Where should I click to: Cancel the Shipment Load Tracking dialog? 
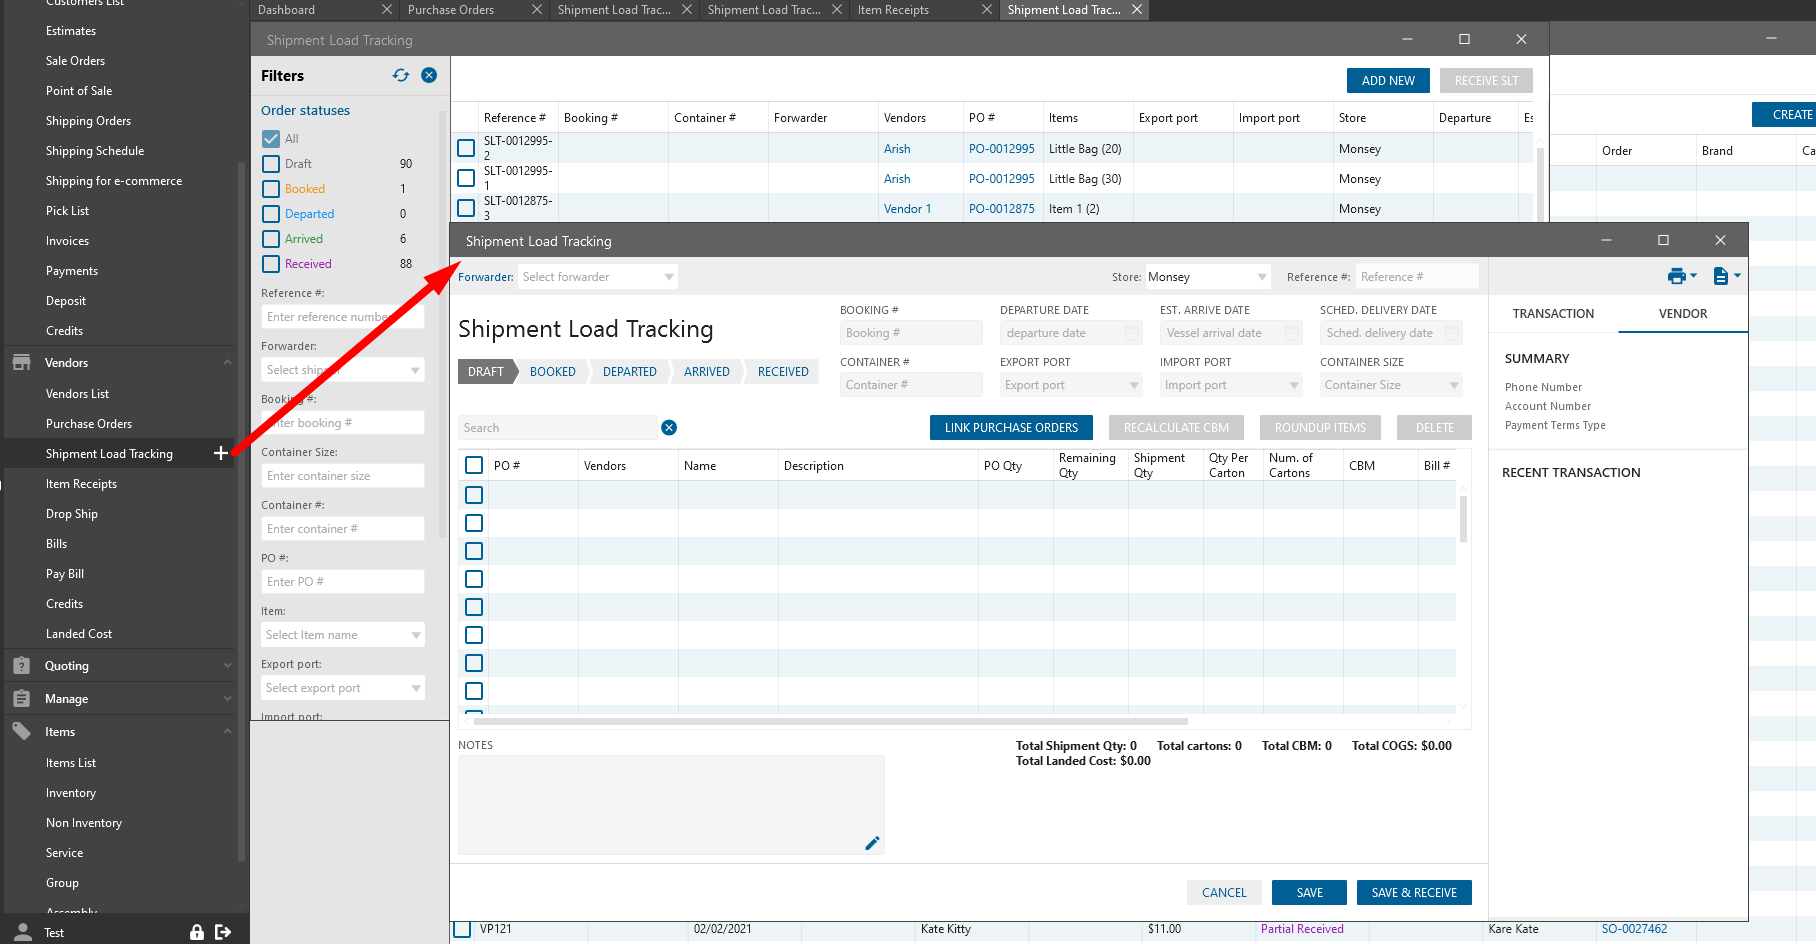click(1224, 893)
